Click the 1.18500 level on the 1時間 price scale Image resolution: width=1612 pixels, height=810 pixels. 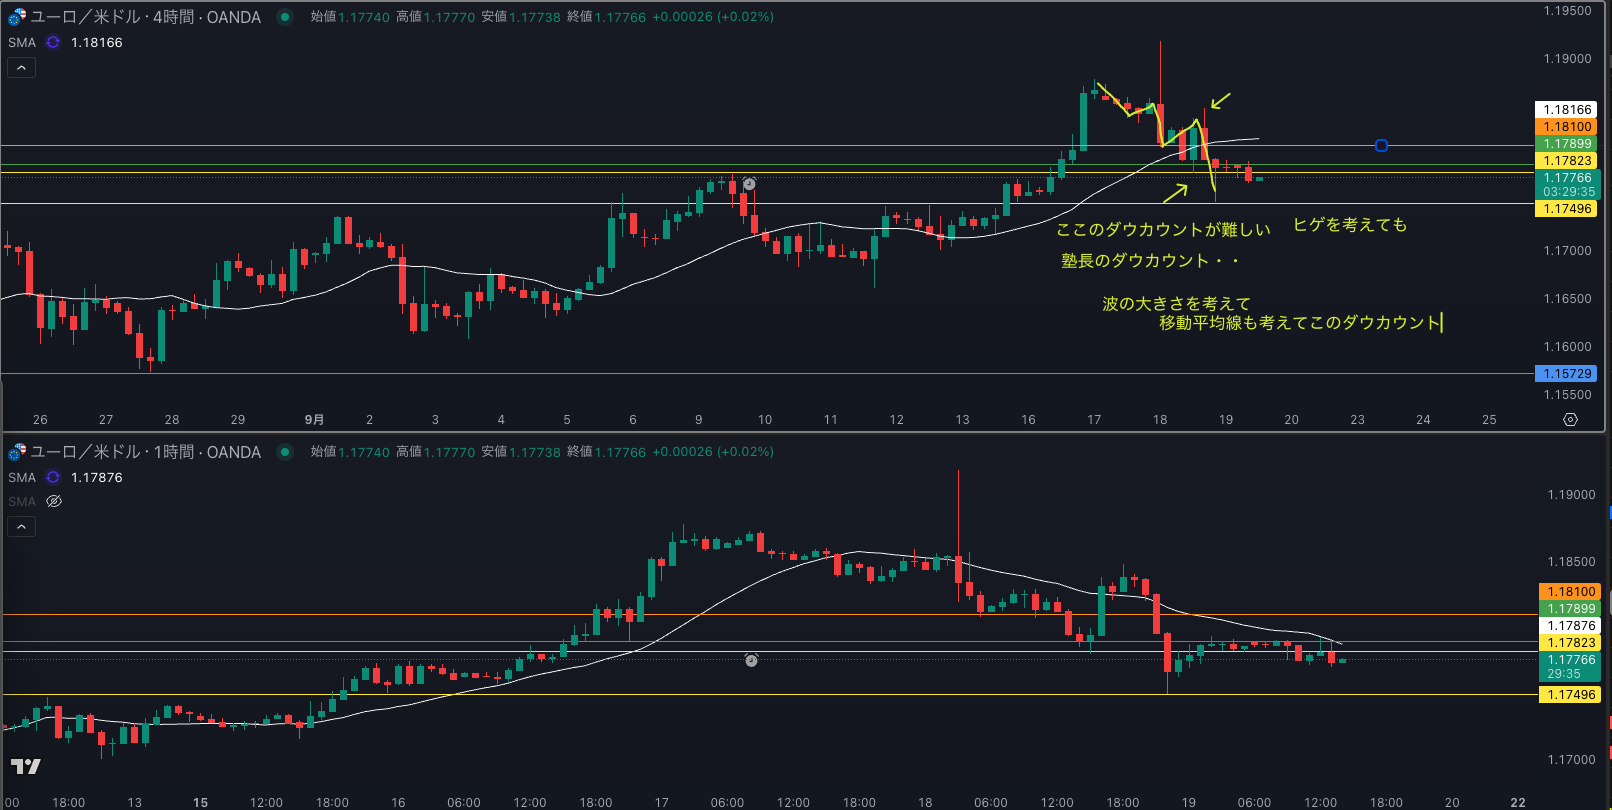tap(1571, 562)
